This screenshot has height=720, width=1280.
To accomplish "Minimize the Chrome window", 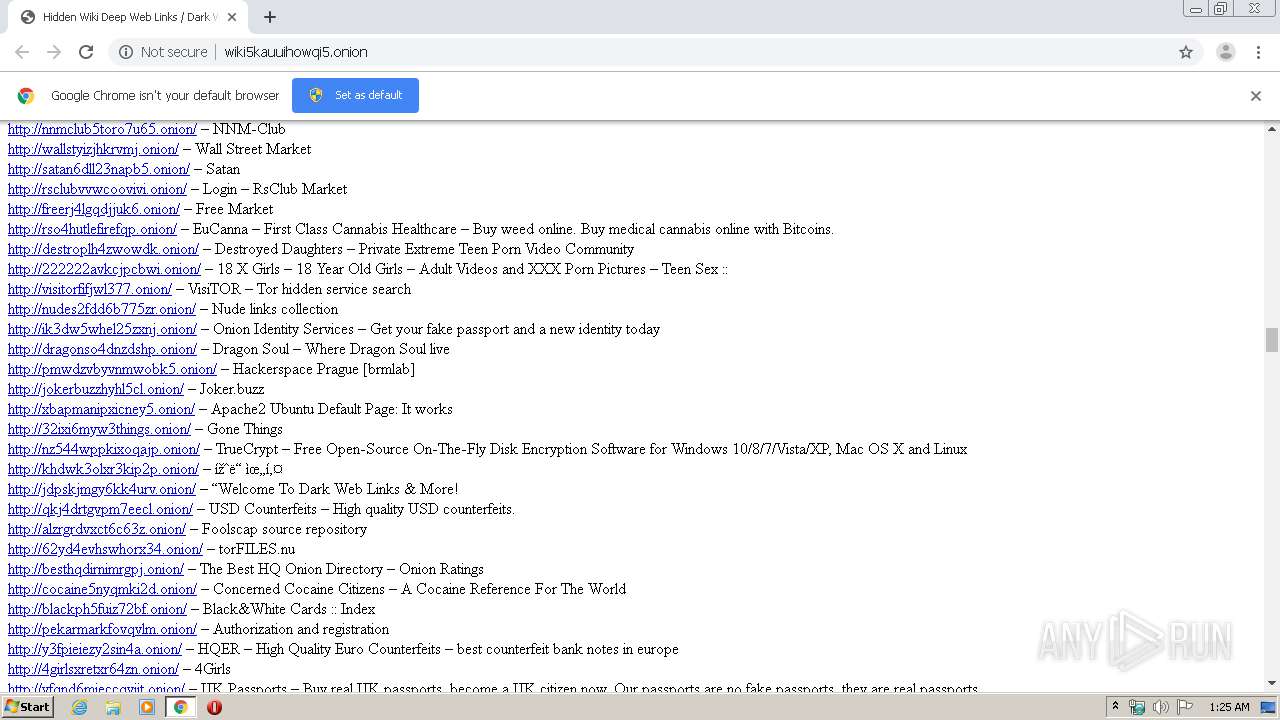I will pyautogui.click(x=1195, y=9).
